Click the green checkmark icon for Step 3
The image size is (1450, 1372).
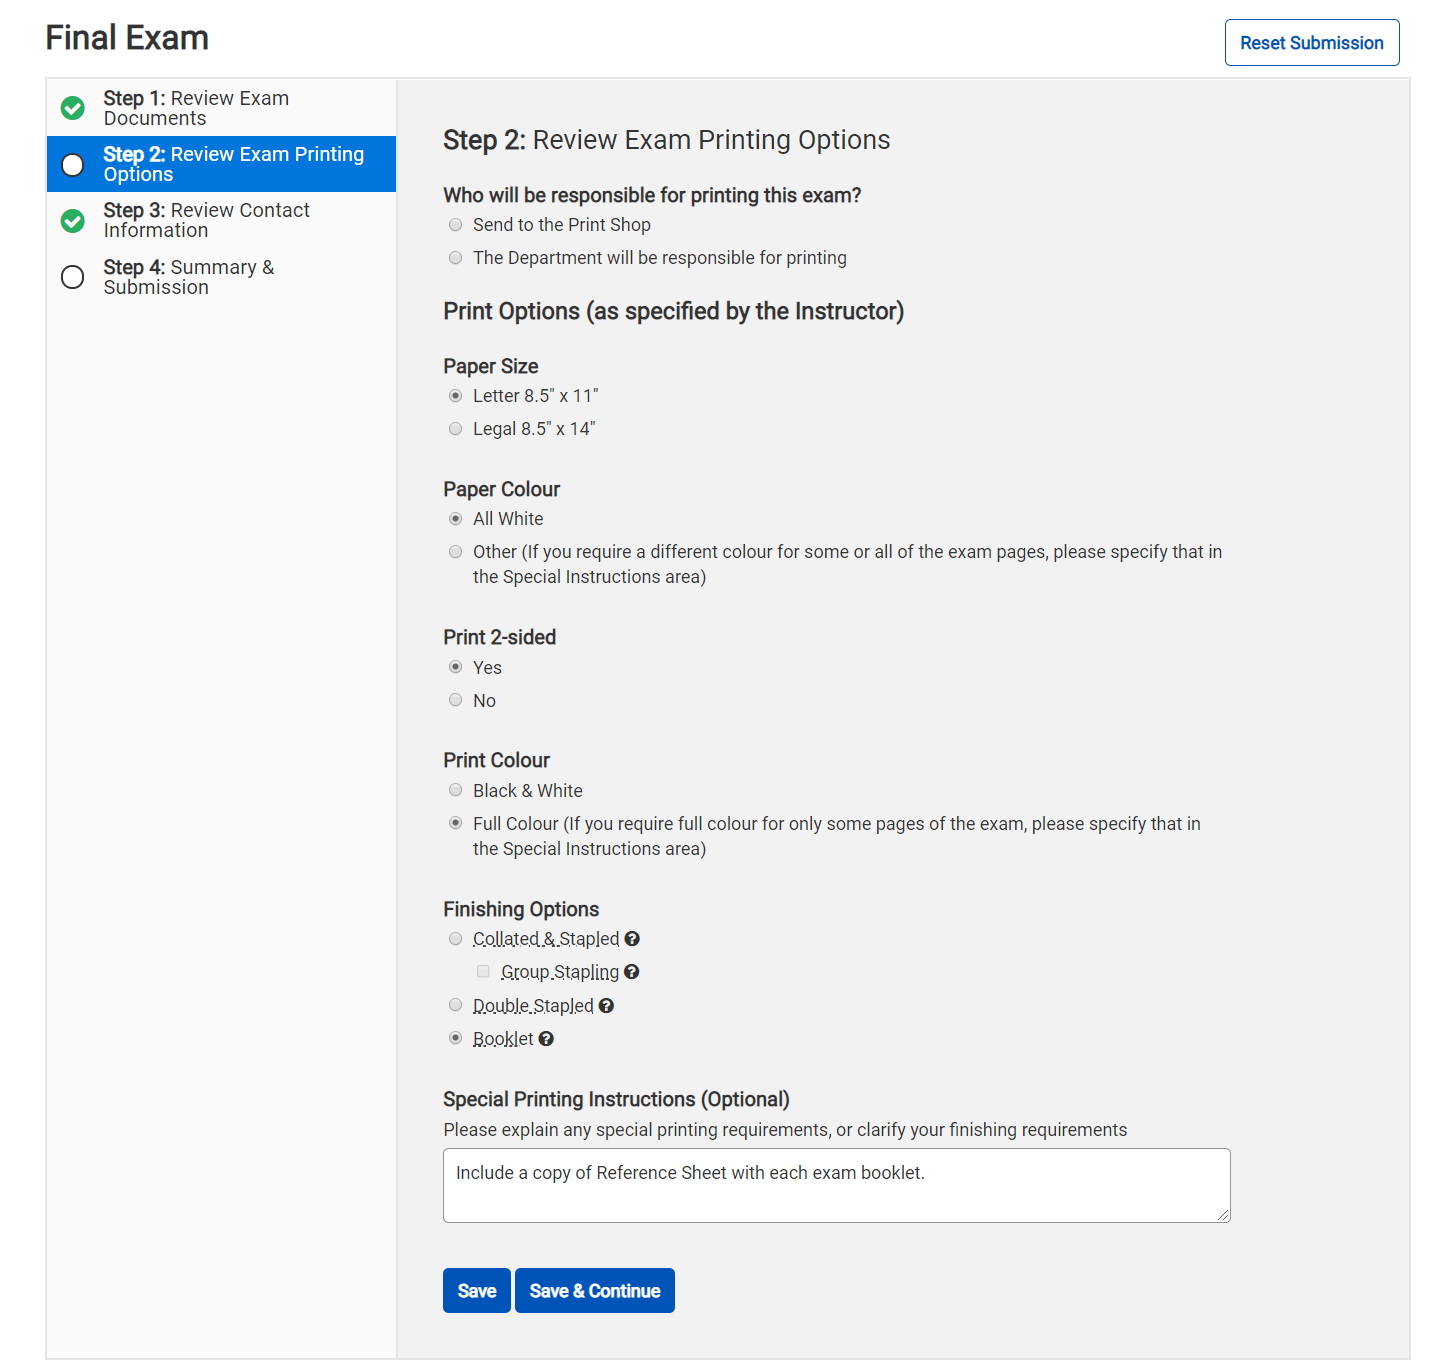[73, 220]
